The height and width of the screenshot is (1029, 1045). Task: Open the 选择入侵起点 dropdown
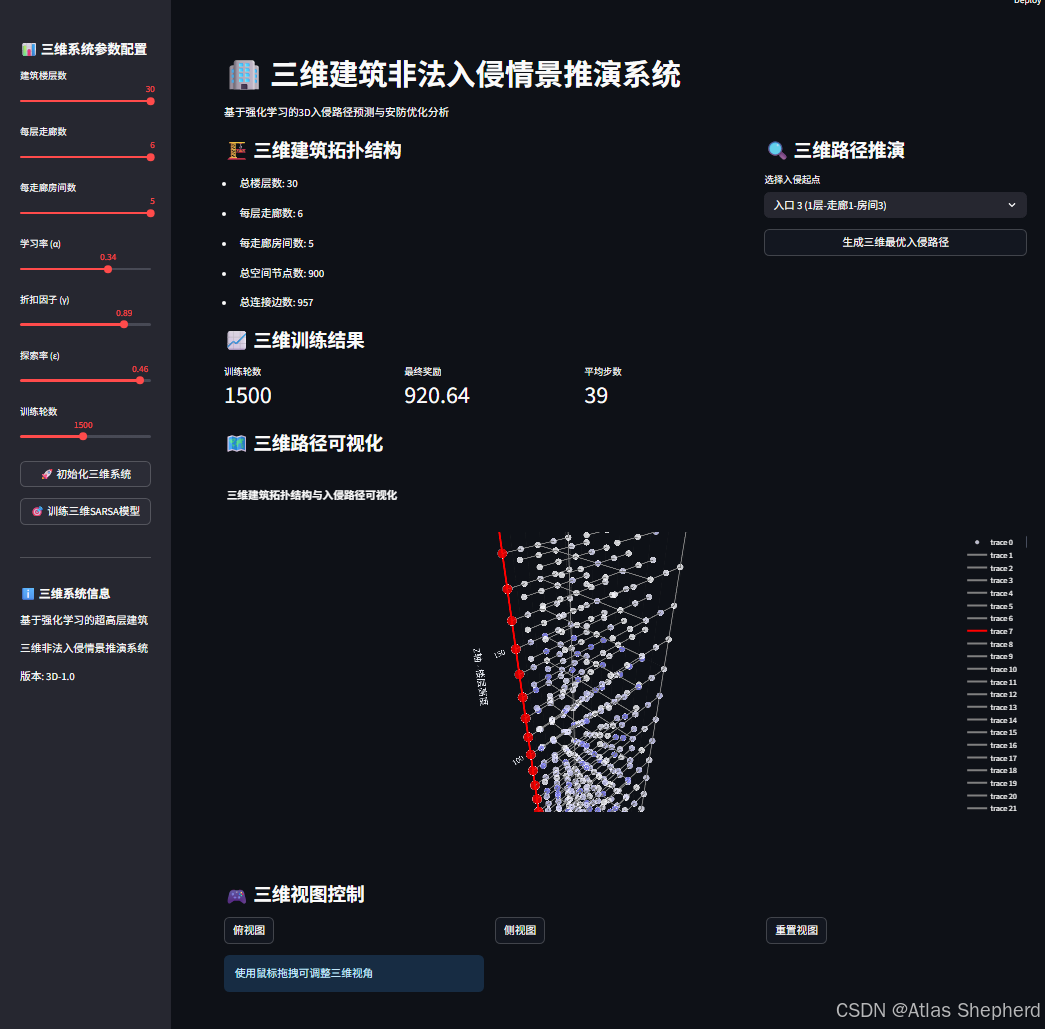coord(894,205)
